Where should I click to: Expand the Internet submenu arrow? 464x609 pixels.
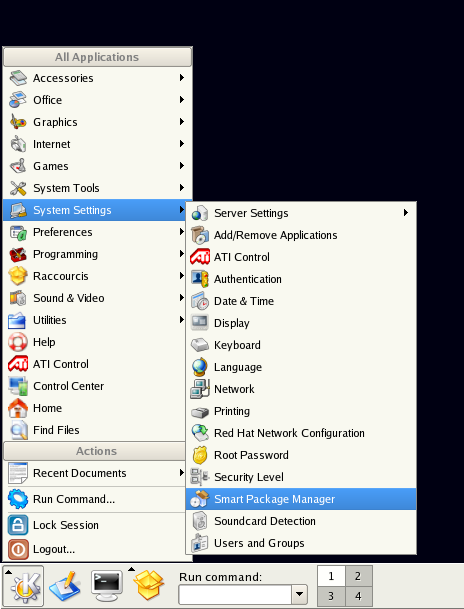point(181,144)
